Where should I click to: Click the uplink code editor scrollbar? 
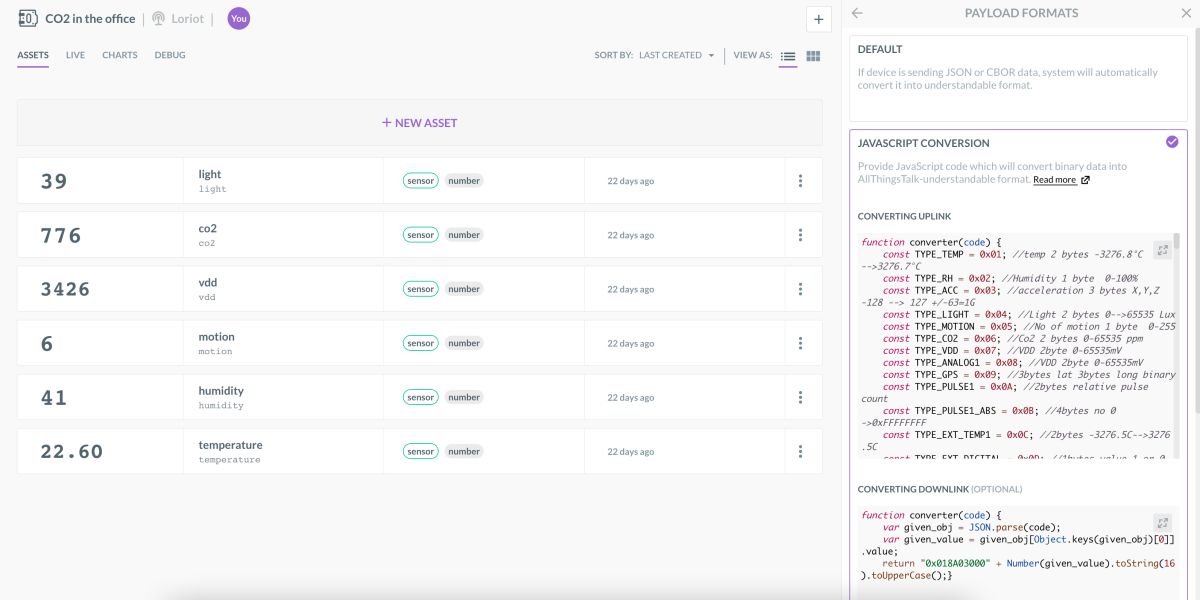(1176, 242)
